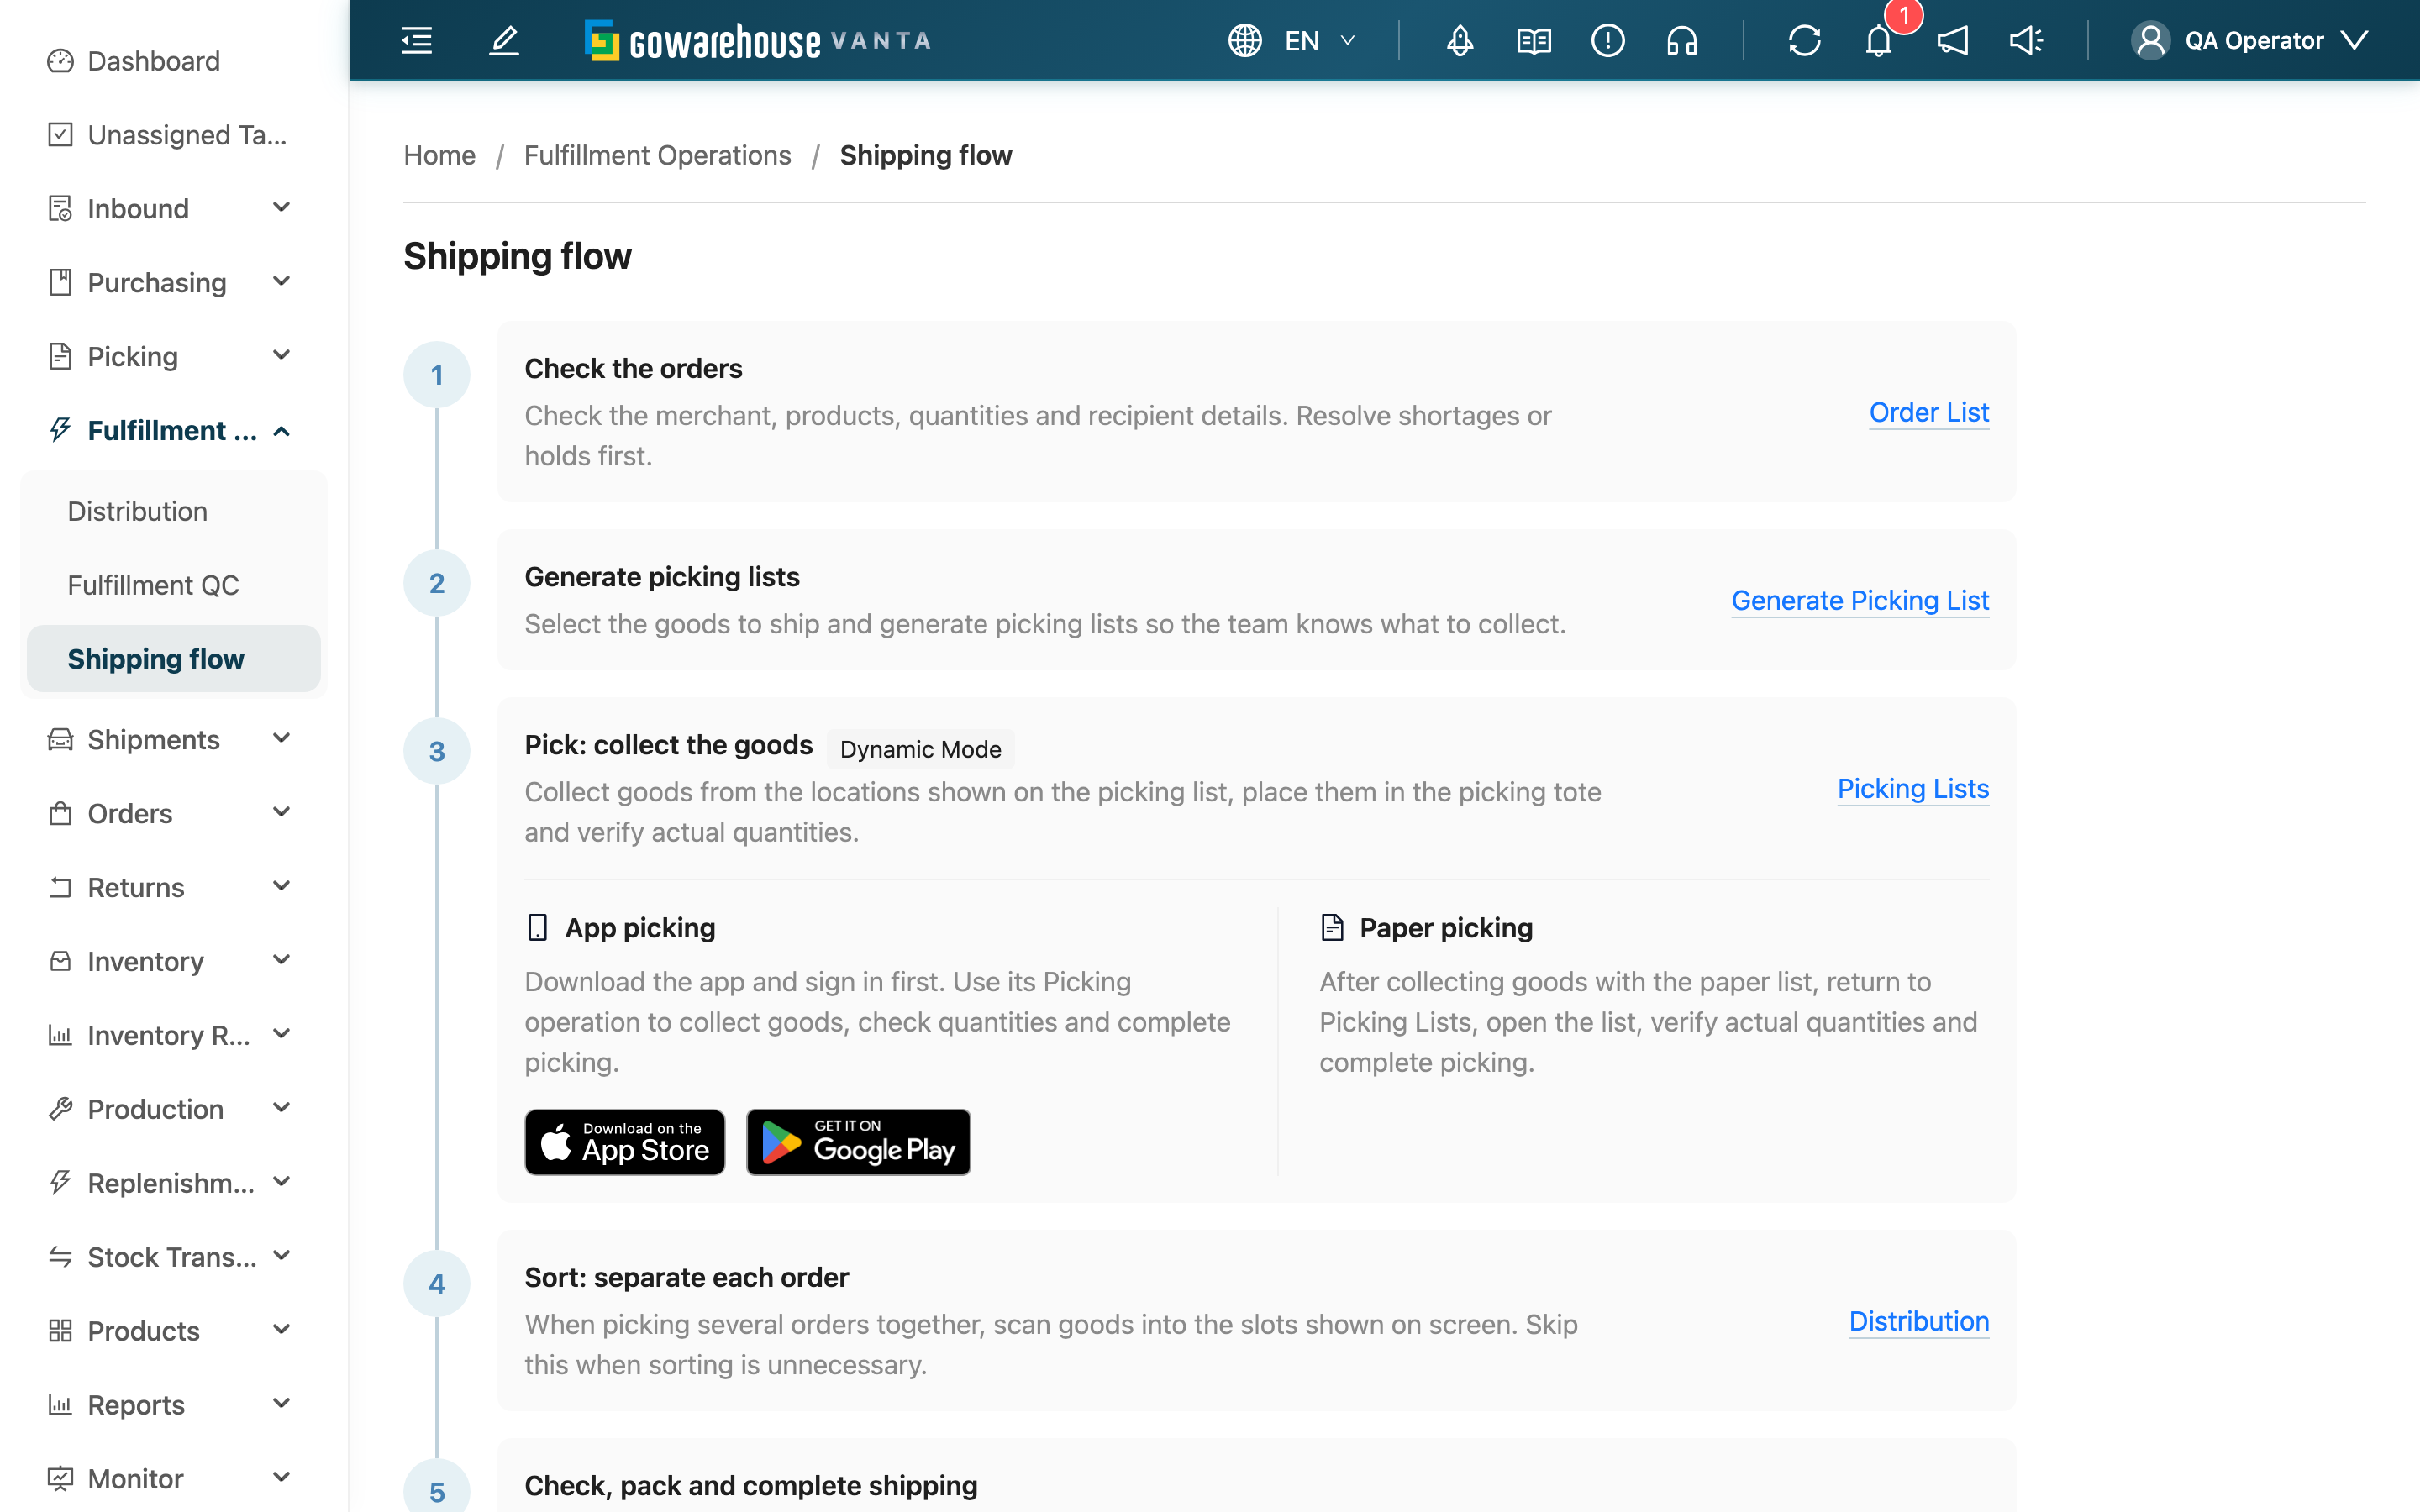The image size is (2420, 1512).
Task: Expand the Picking sidebar chevron
Action: [282, 356]
